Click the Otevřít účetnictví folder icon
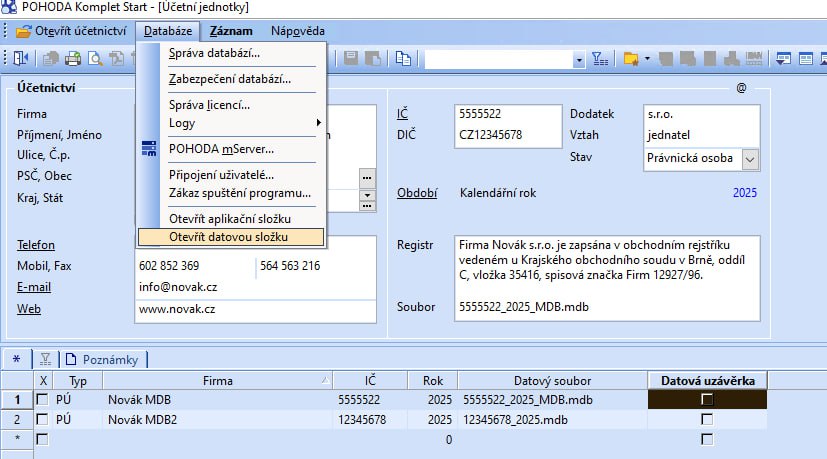This screenshot has height=459, width=827. [x=24, y=31]
